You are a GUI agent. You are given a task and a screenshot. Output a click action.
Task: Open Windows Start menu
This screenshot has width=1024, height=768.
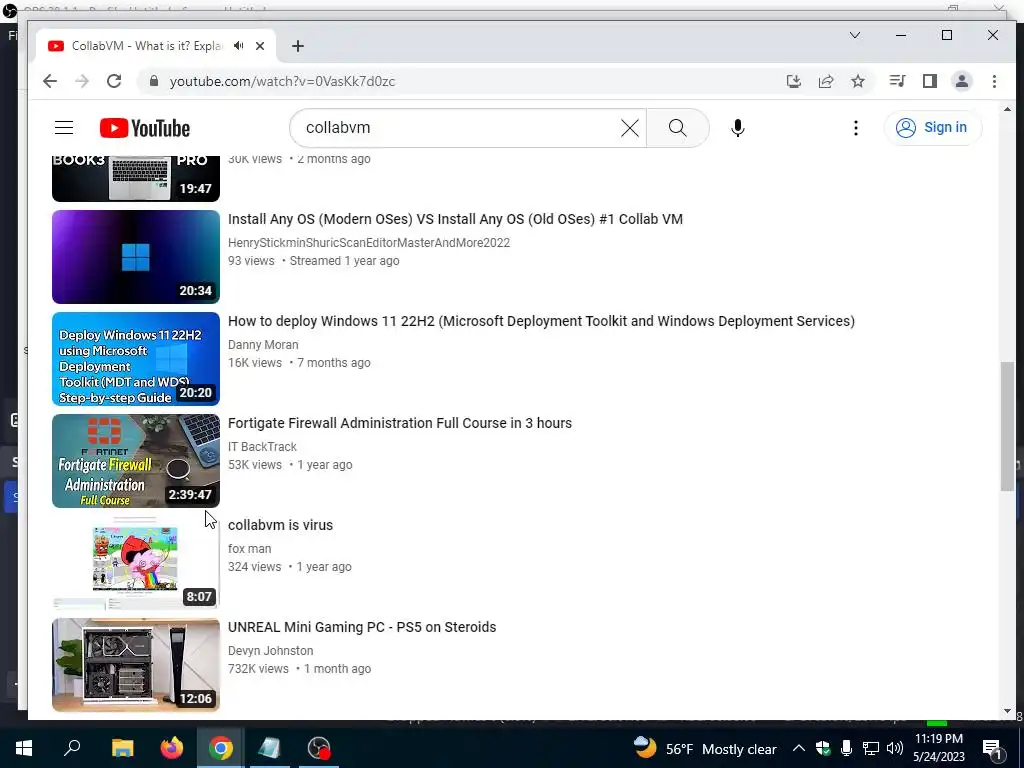[x=24, y=748]
